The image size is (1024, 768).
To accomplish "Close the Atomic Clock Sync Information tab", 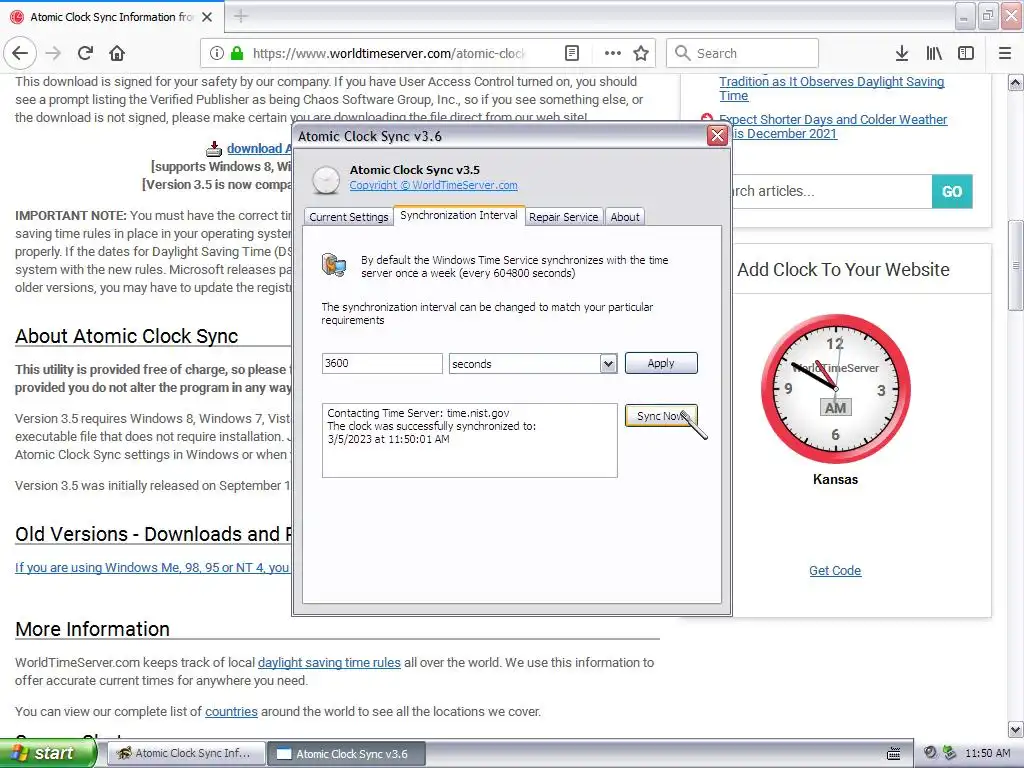I will pyautogui.click(x=207, y=17).
